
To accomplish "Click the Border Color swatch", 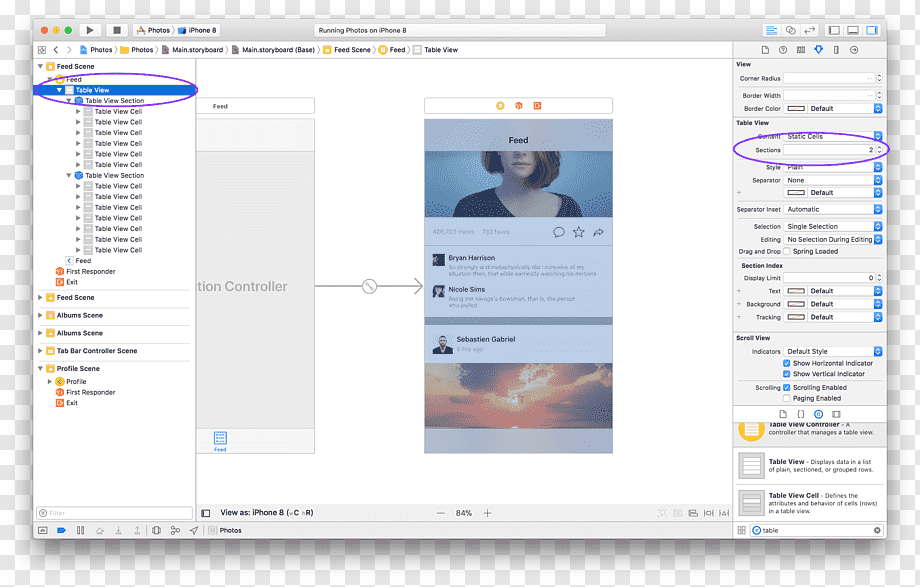I will click(x=796, y=109).
